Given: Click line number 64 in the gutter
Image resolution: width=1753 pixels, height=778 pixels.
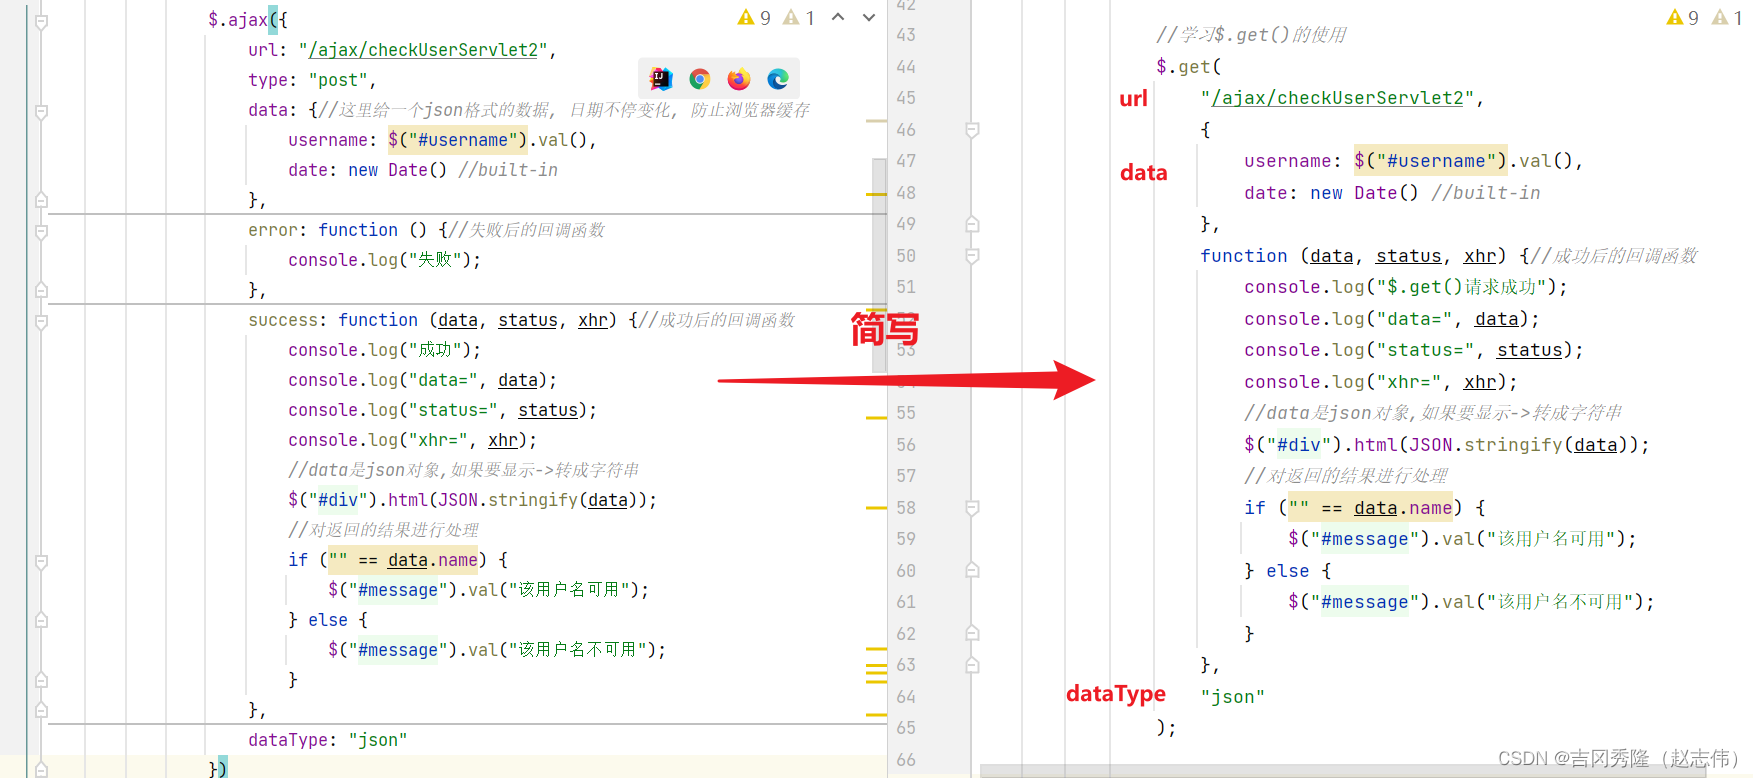Looking at the screenshot, I should pos(906,697).
